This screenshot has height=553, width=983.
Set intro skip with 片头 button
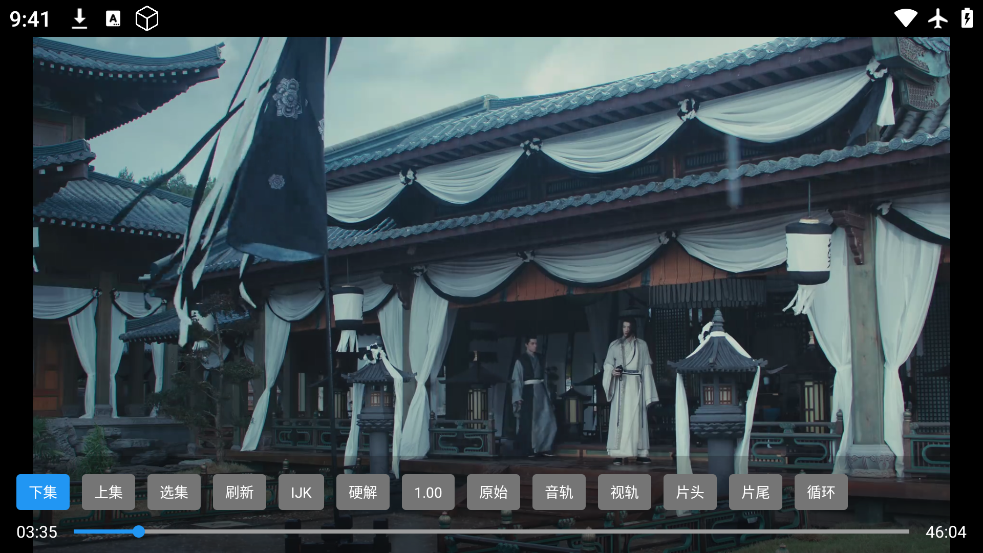690,492
